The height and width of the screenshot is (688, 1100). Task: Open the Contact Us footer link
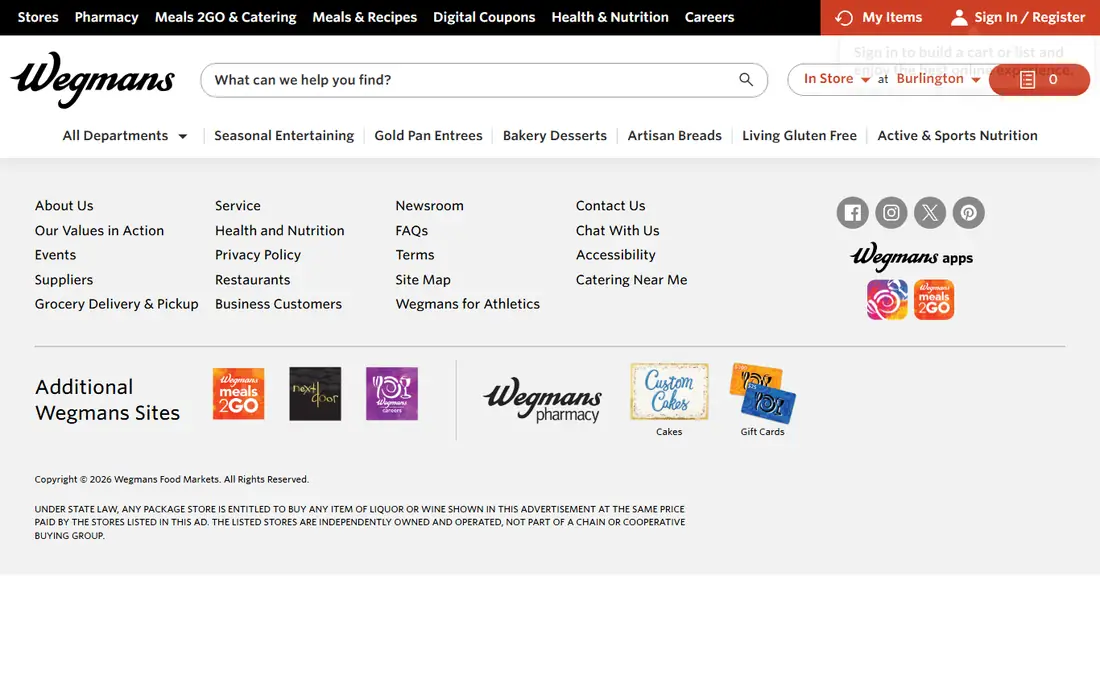[x=610, y=205]
